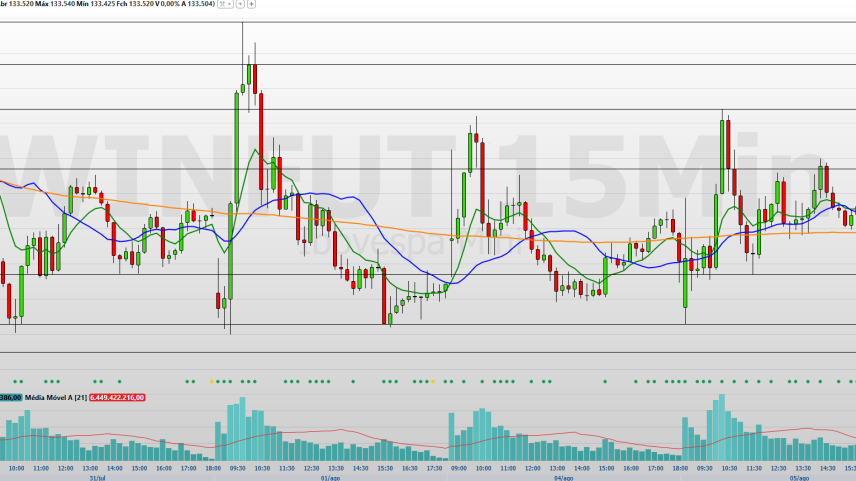Click the yellow signal dot before 01/ago session

click(x=212, y=381)
